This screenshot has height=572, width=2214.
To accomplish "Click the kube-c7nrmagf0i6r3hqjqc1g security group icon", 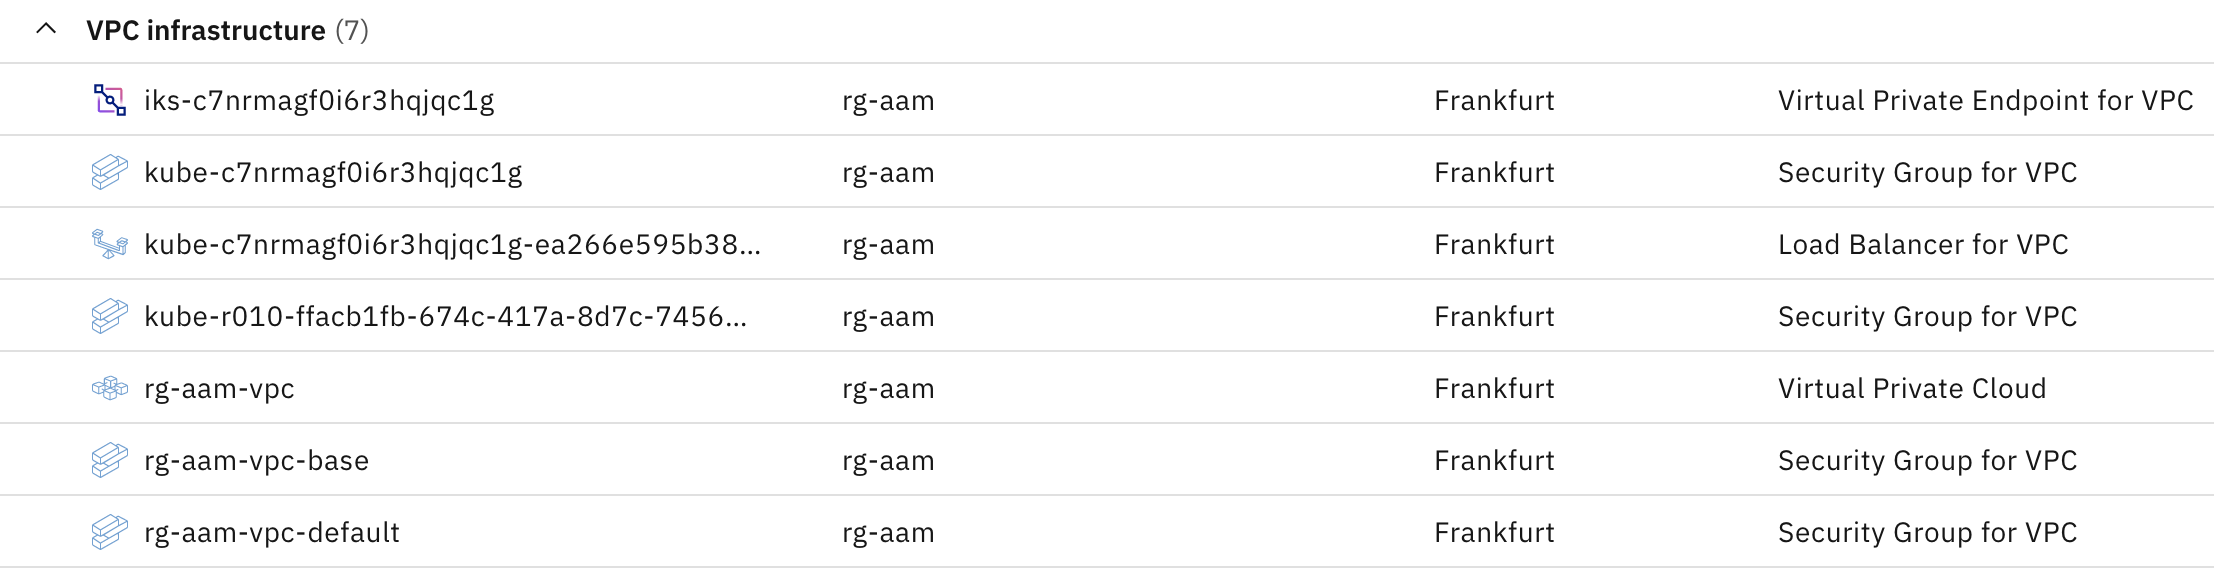I will pos(109,172).
